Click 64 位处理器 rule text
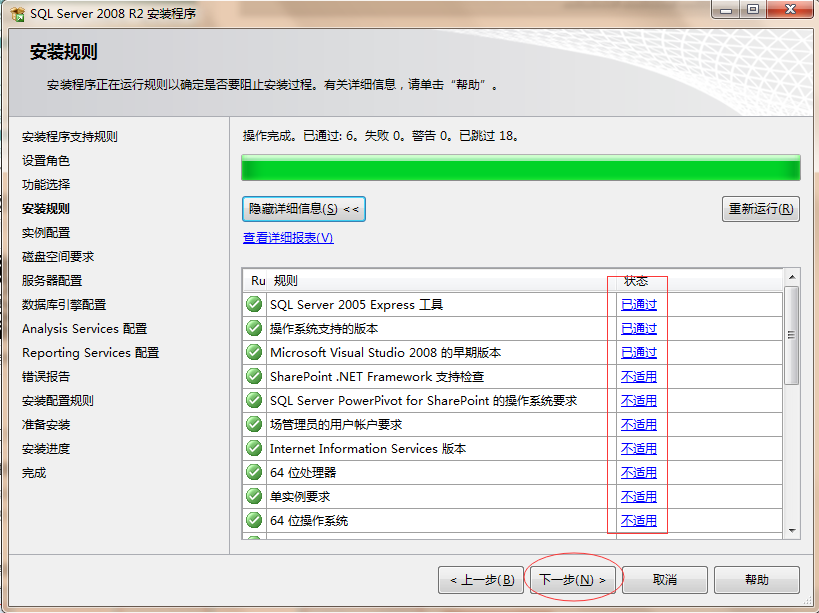The height and width of the screenshot is (613, 819). coord(303,473)
